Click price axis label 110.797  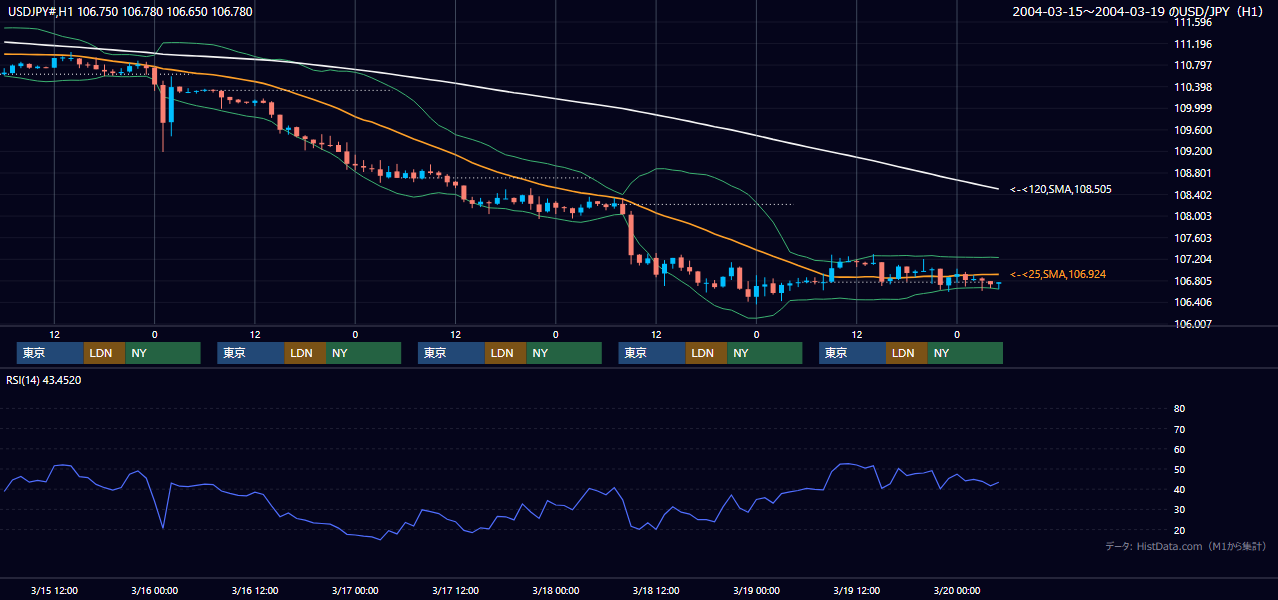1193,65
